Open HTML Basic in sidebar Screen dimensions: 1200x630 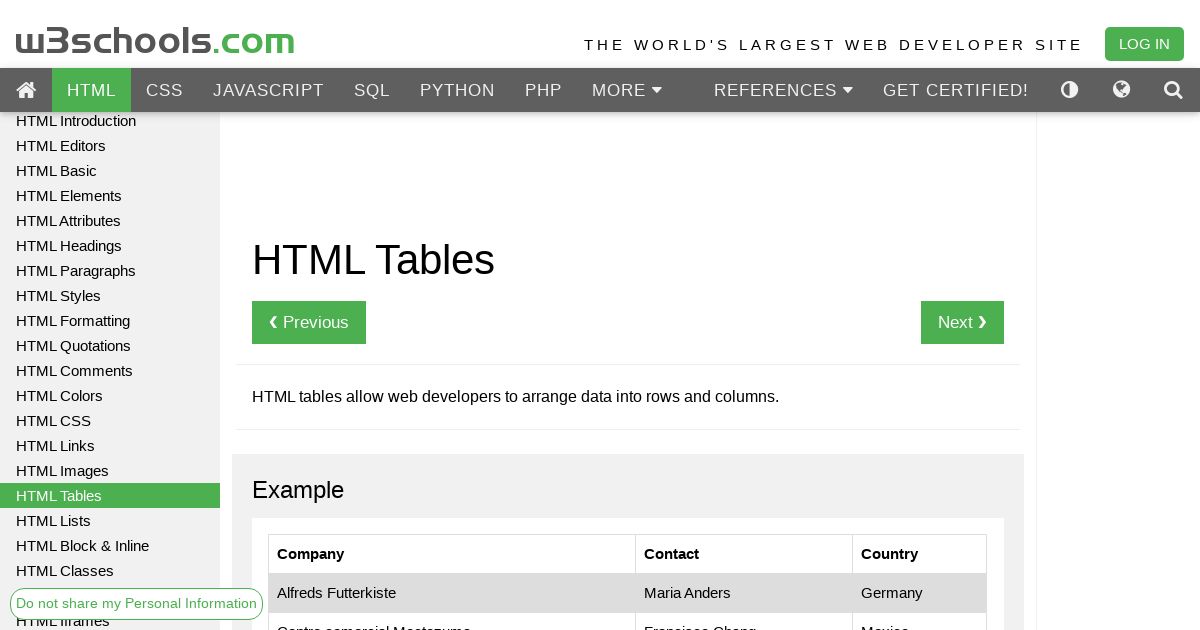point(110,171)
